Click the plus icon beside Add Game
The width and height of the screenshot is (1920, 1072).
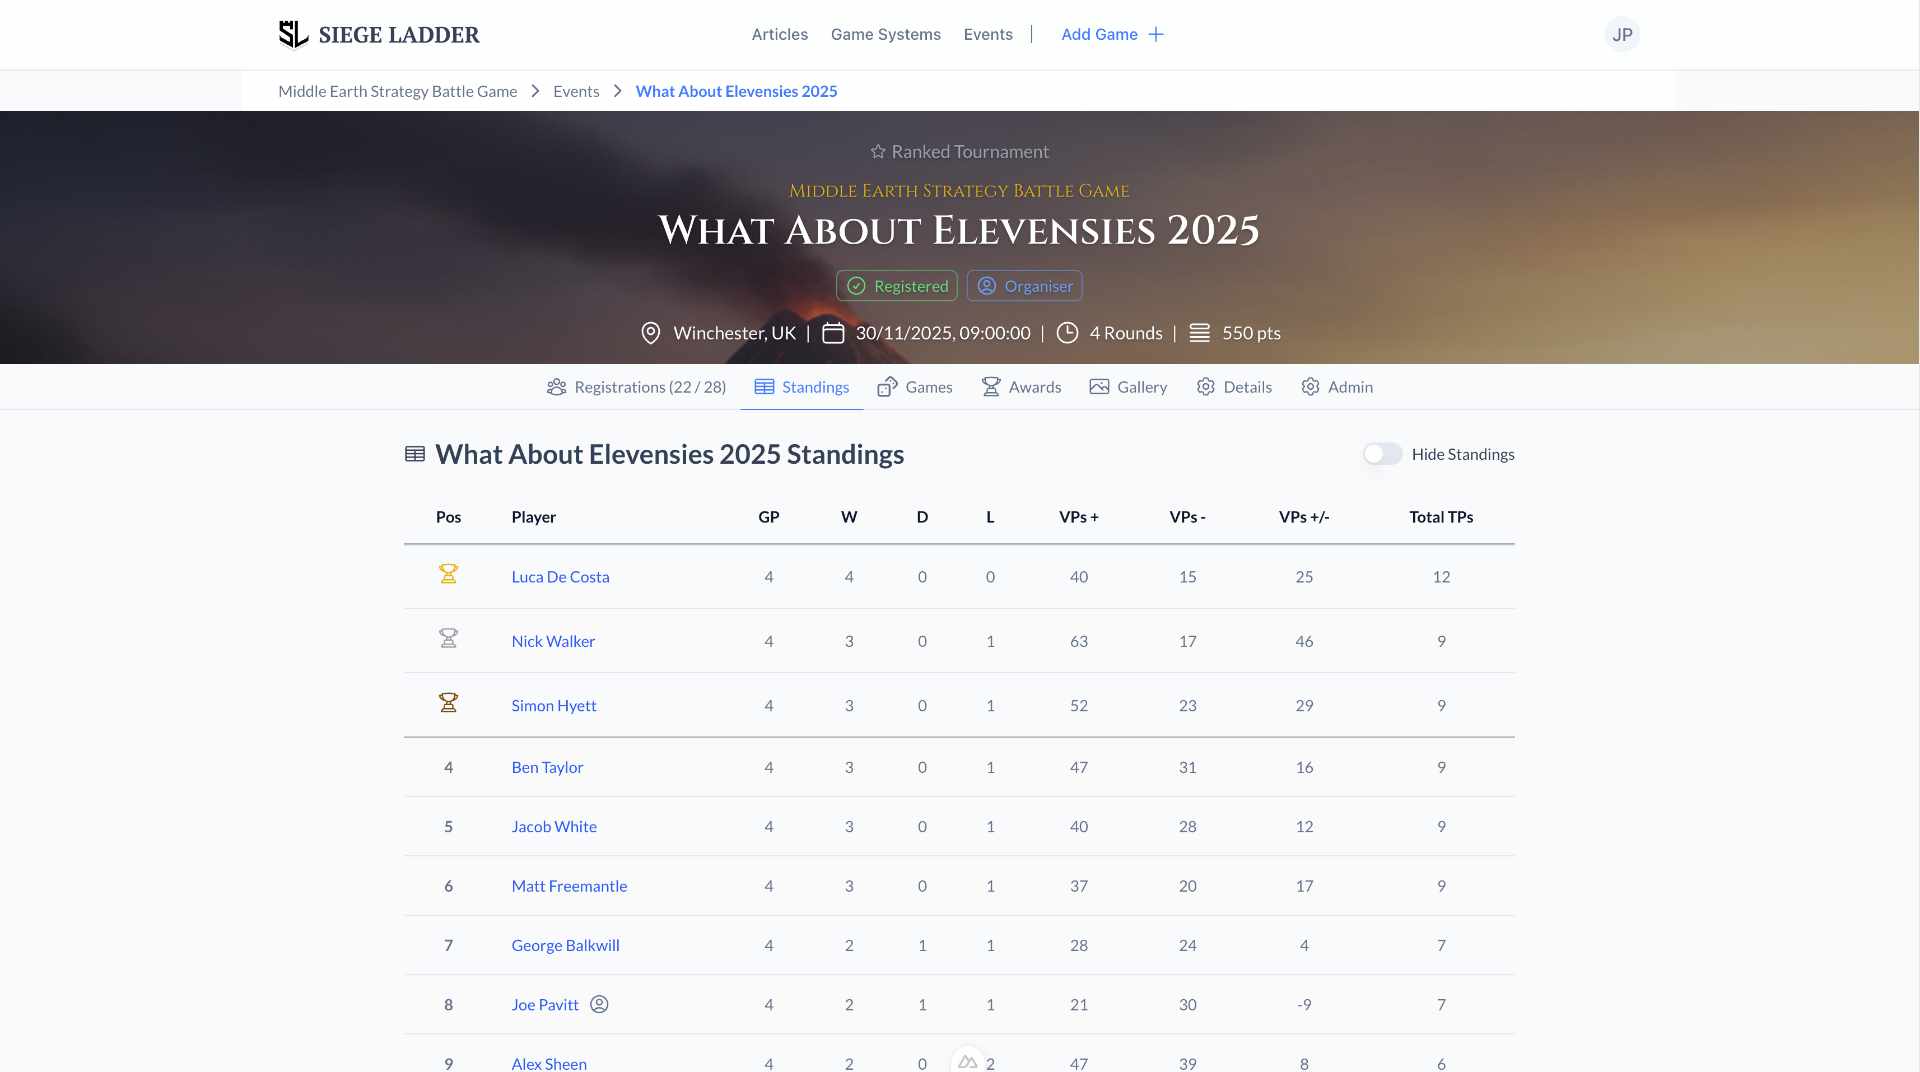click(1156, 34)
